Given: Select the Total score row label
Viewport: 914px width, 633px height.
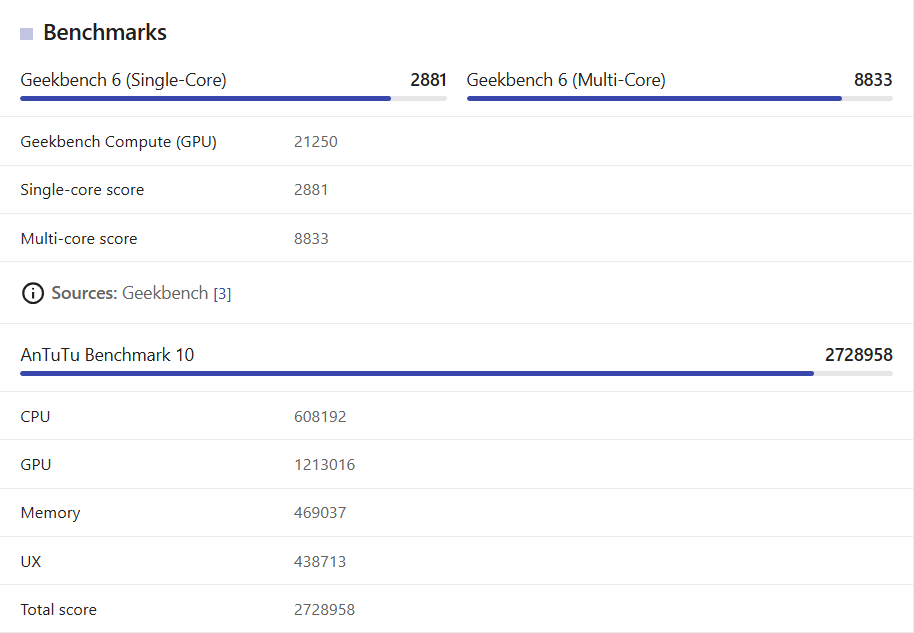Looking at the screenshot, I should pos(58,610).
